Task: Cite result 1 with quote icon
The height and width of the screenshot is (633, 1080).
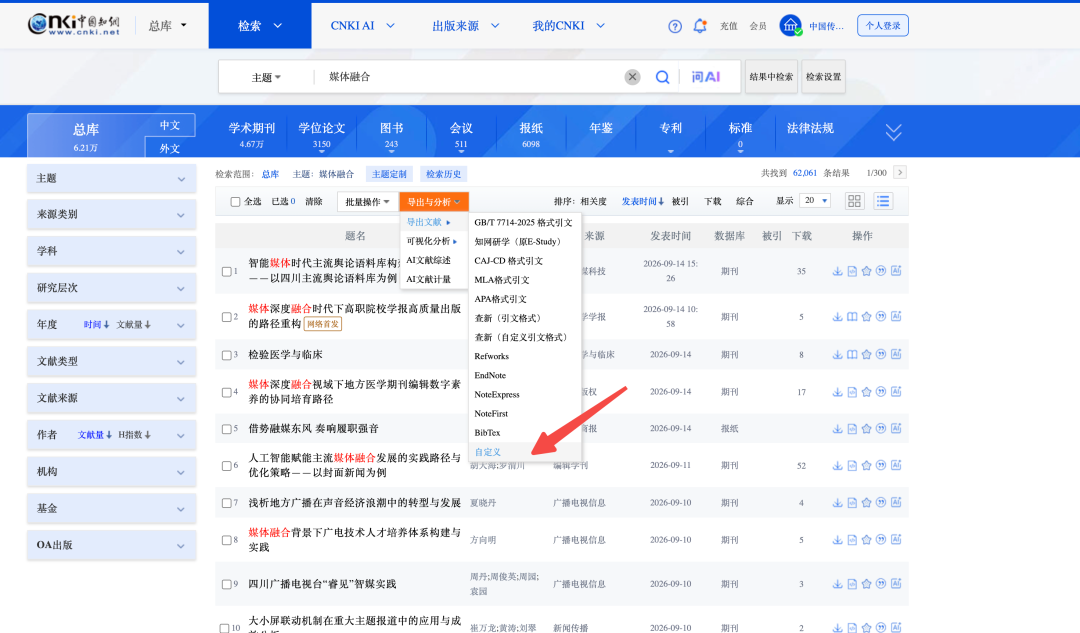Action: tap(881, 271)
